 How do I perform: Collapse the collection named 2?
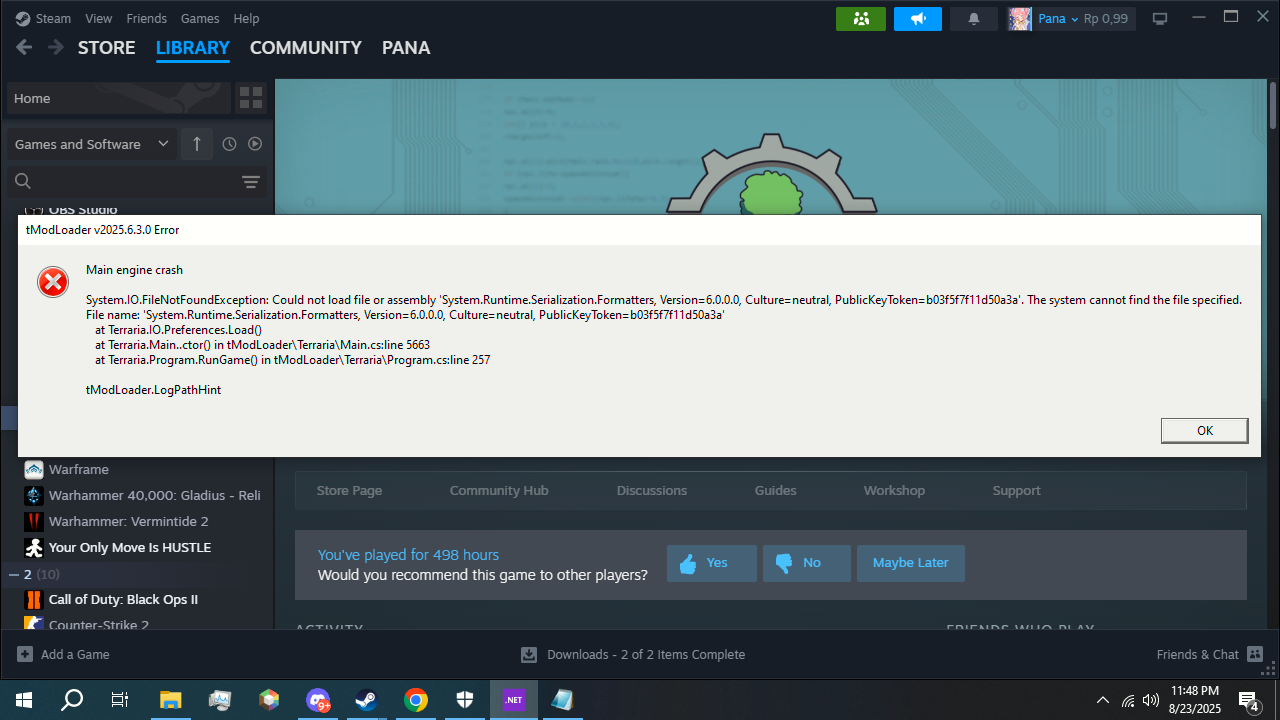coord(14,574)
